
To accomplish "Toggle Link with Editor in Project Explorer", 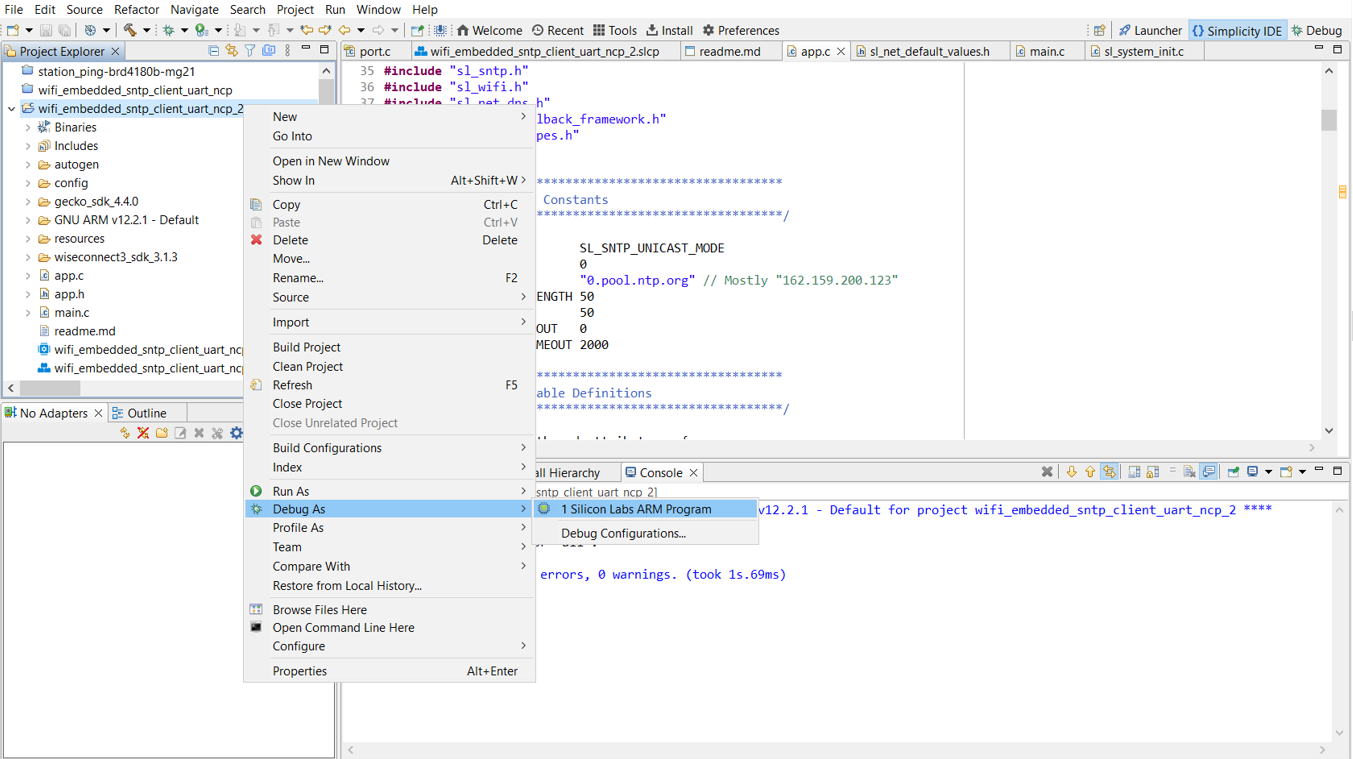I will click(232, 50).
